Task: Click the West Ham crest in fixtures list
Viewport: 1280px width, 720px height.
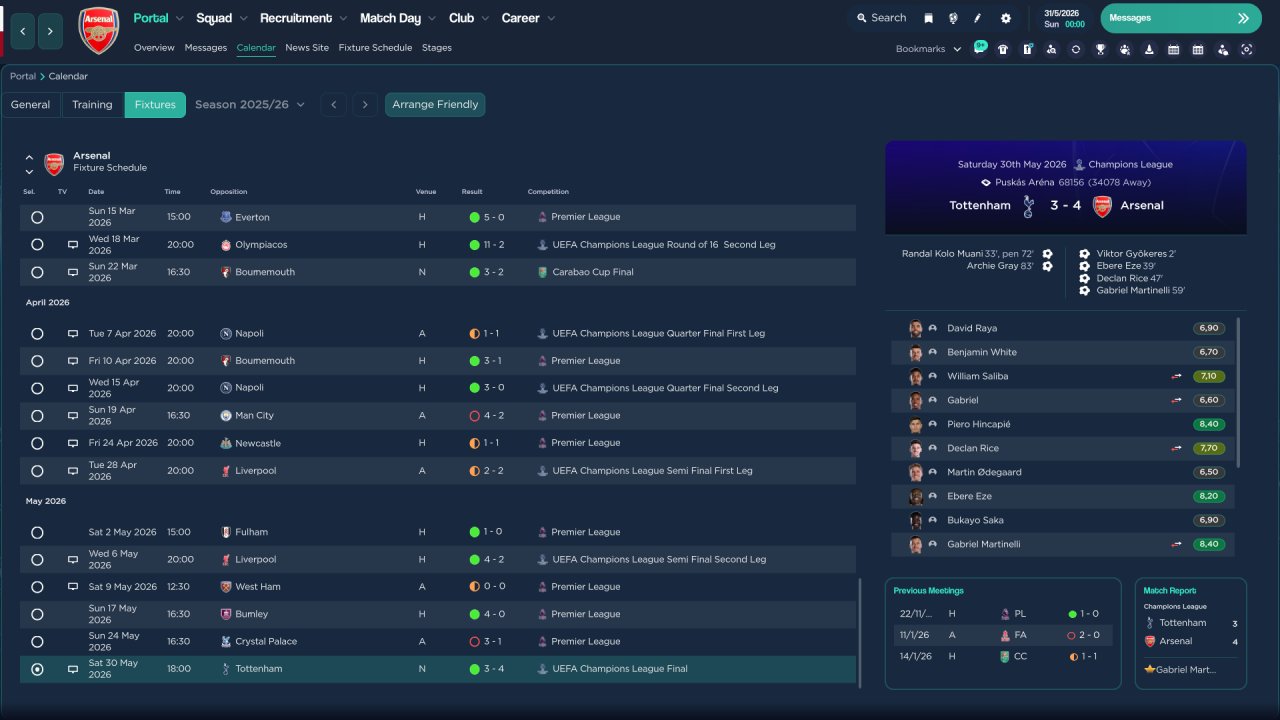Action: coord(226,587)
